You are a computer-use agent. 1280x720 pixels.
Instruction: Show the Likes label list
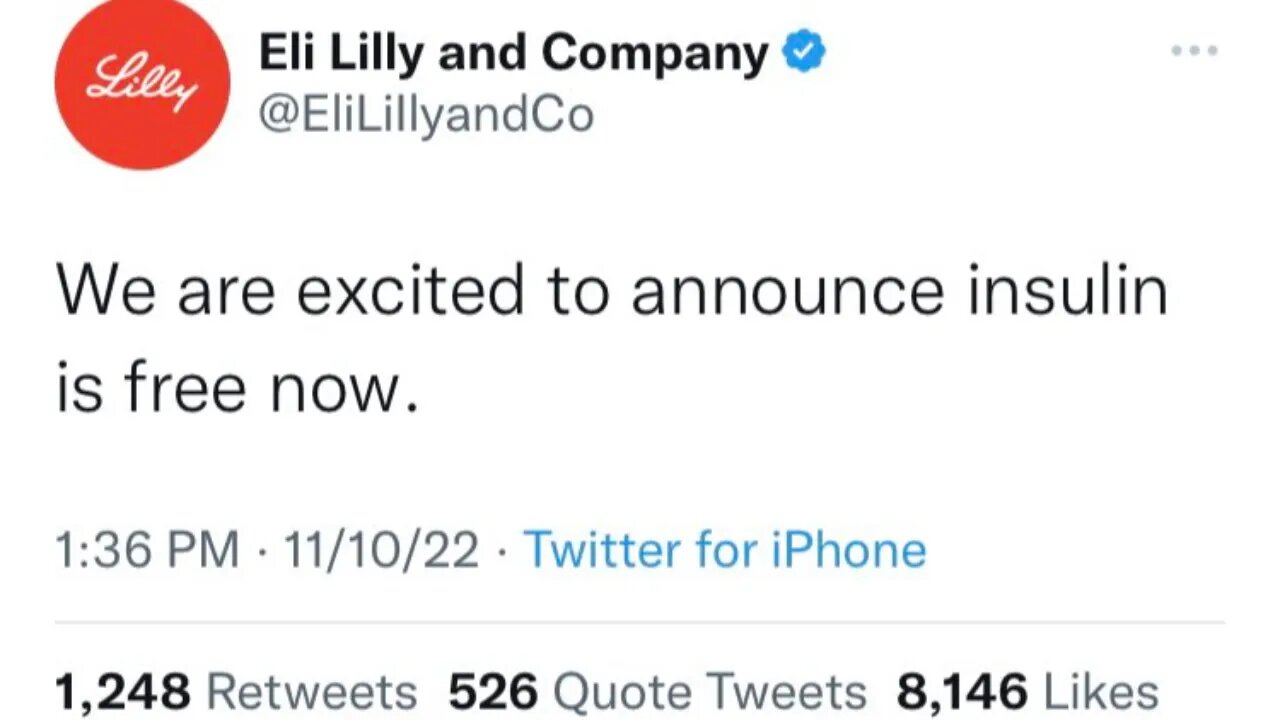1100,692
